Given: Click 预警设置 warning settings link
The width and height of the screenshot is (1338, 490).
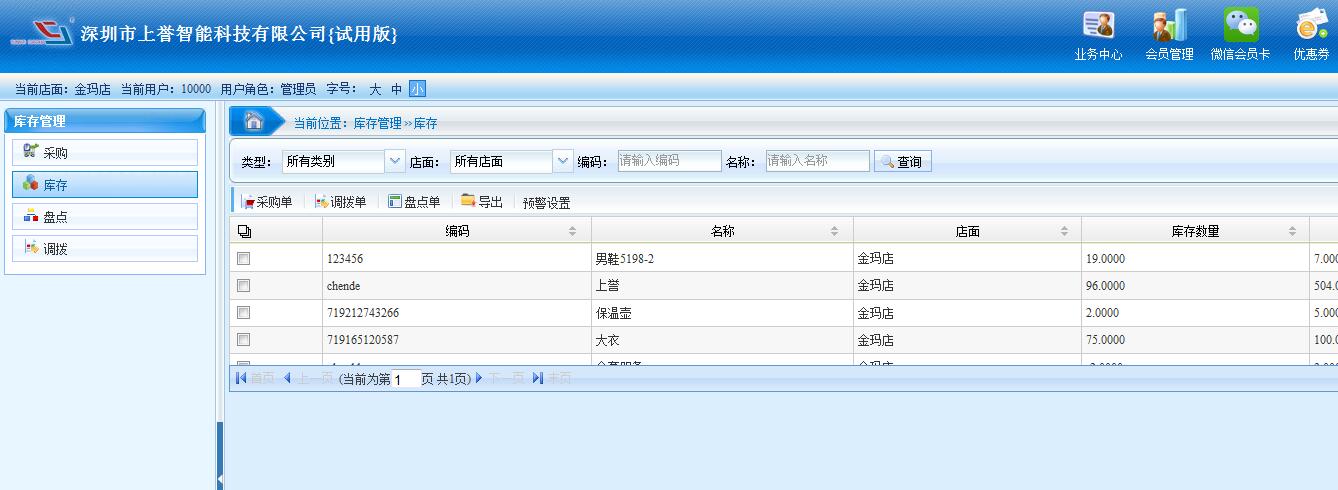Looking at the screenshot, I should pos(546,203).
